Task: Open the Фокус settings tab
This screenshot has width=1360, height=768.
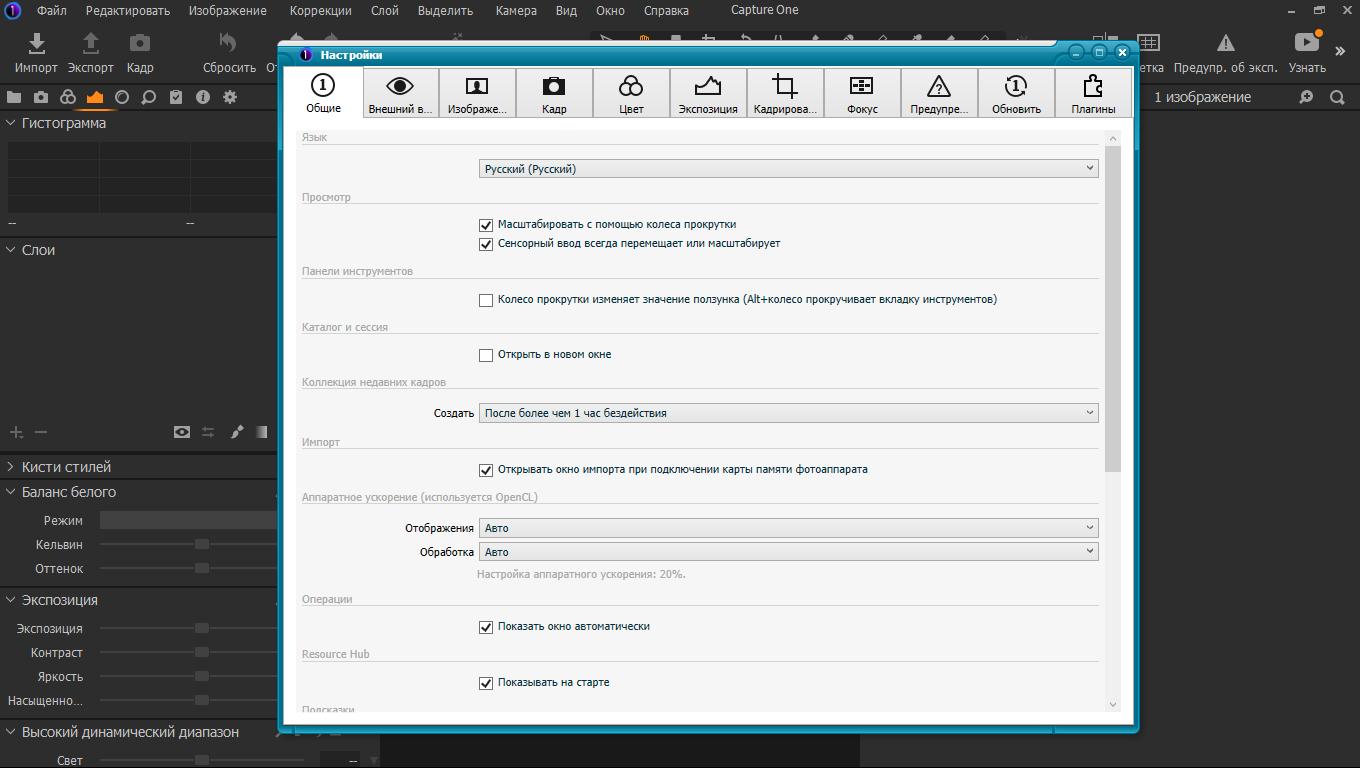Action: tap(862, 93)
